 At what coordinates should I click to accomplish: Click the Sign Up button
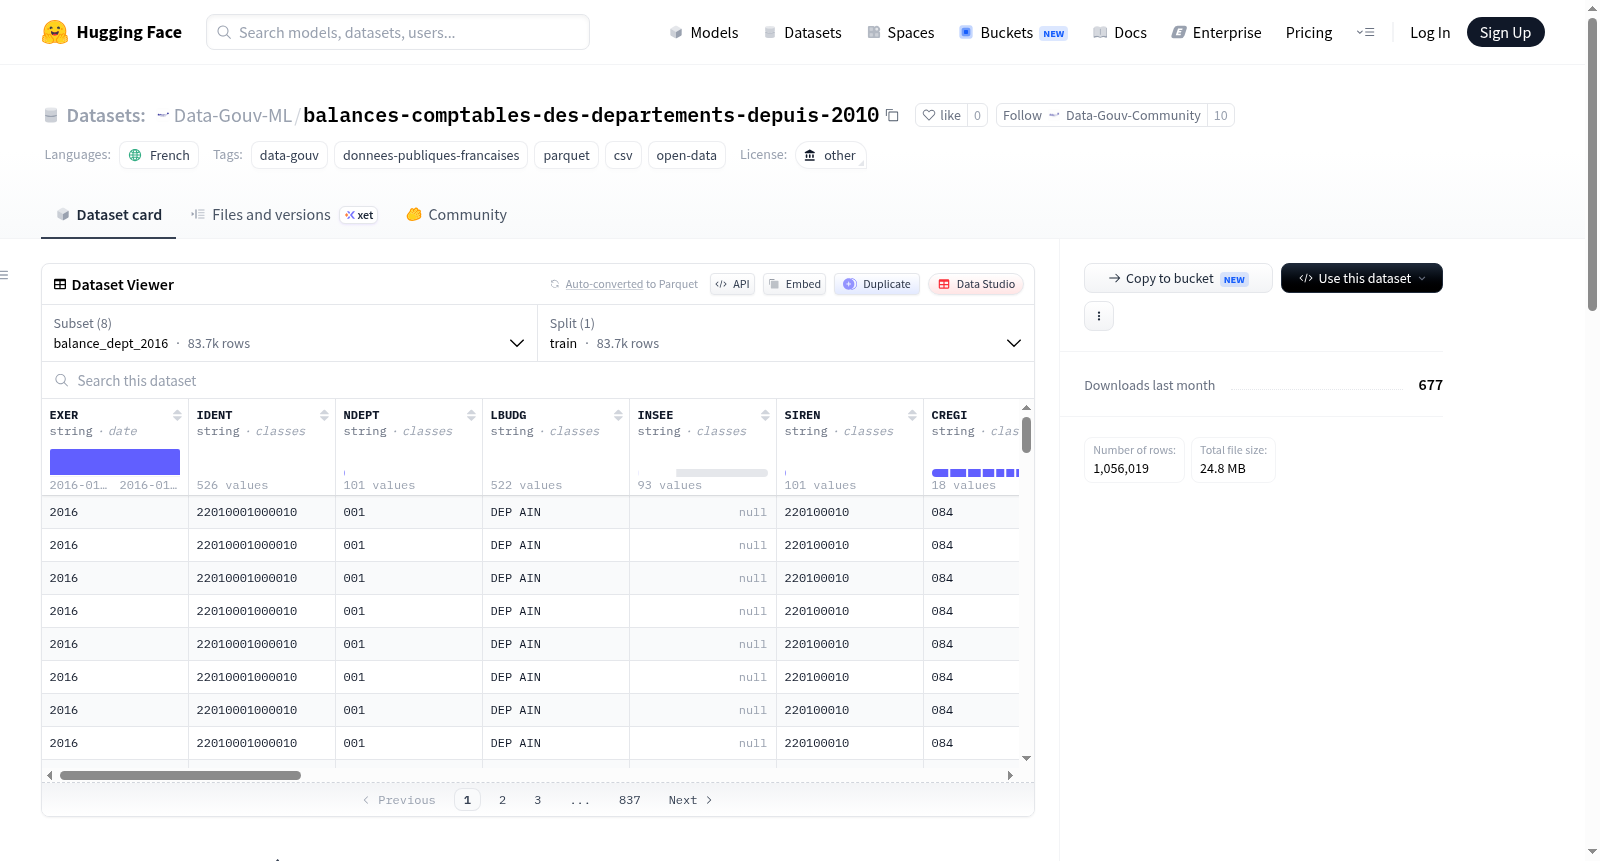pos(1505,32)
